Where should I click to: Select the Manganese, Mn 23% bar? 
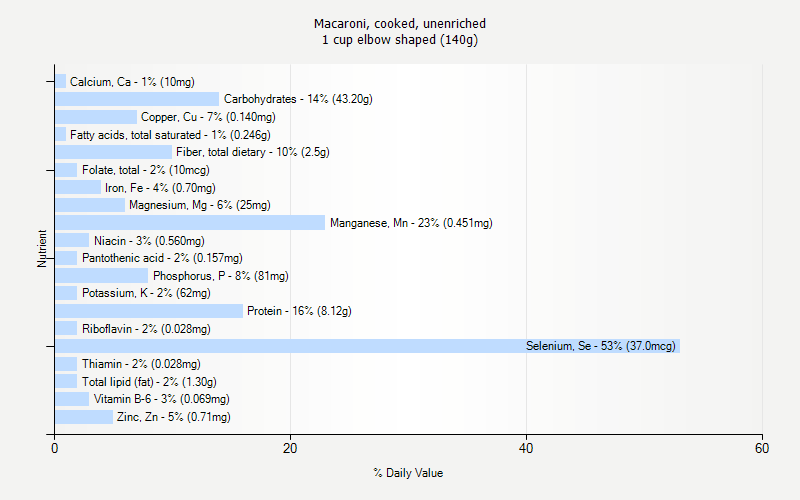tap(190, 222)
